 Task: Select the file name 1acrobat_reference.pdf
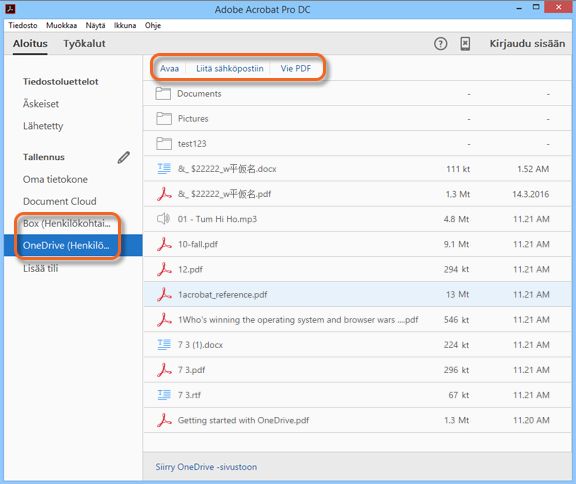click(x=223, y=295)
